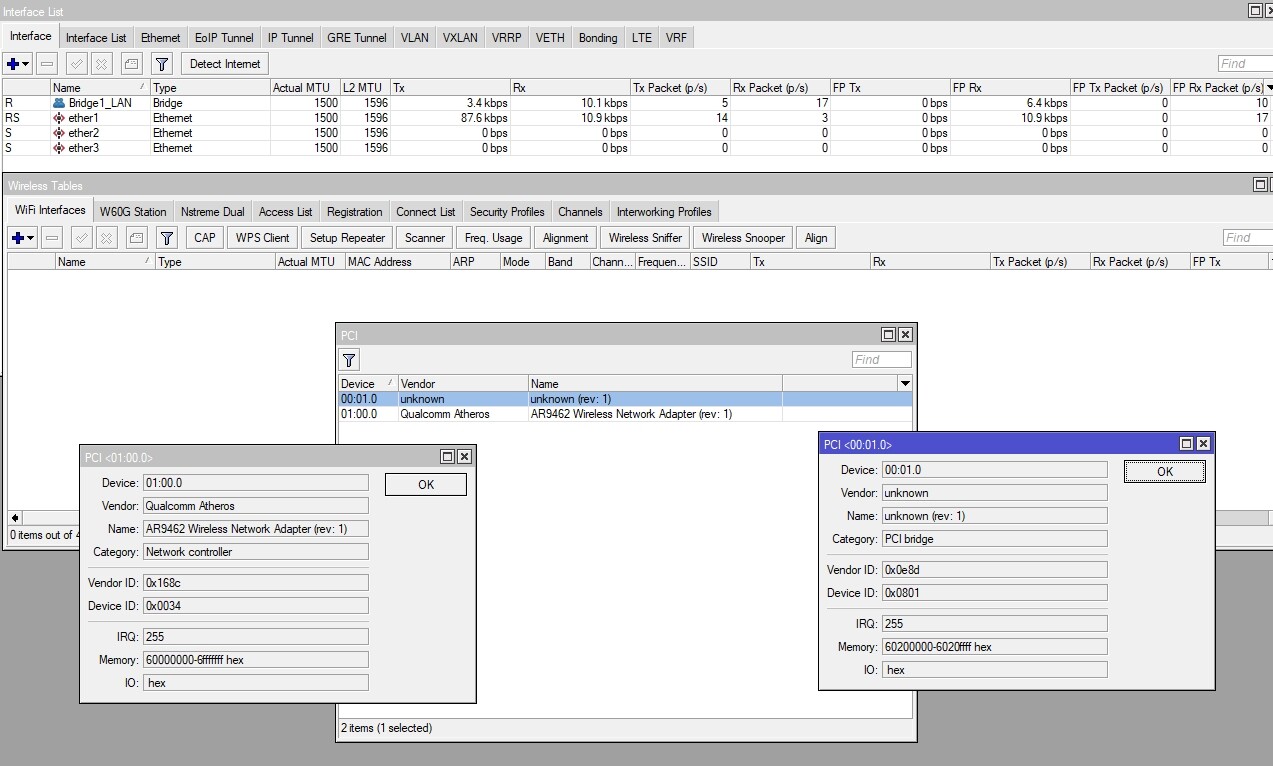Switch to the VLAN tab
This screenshot has height=766, width=1273.
414,38
